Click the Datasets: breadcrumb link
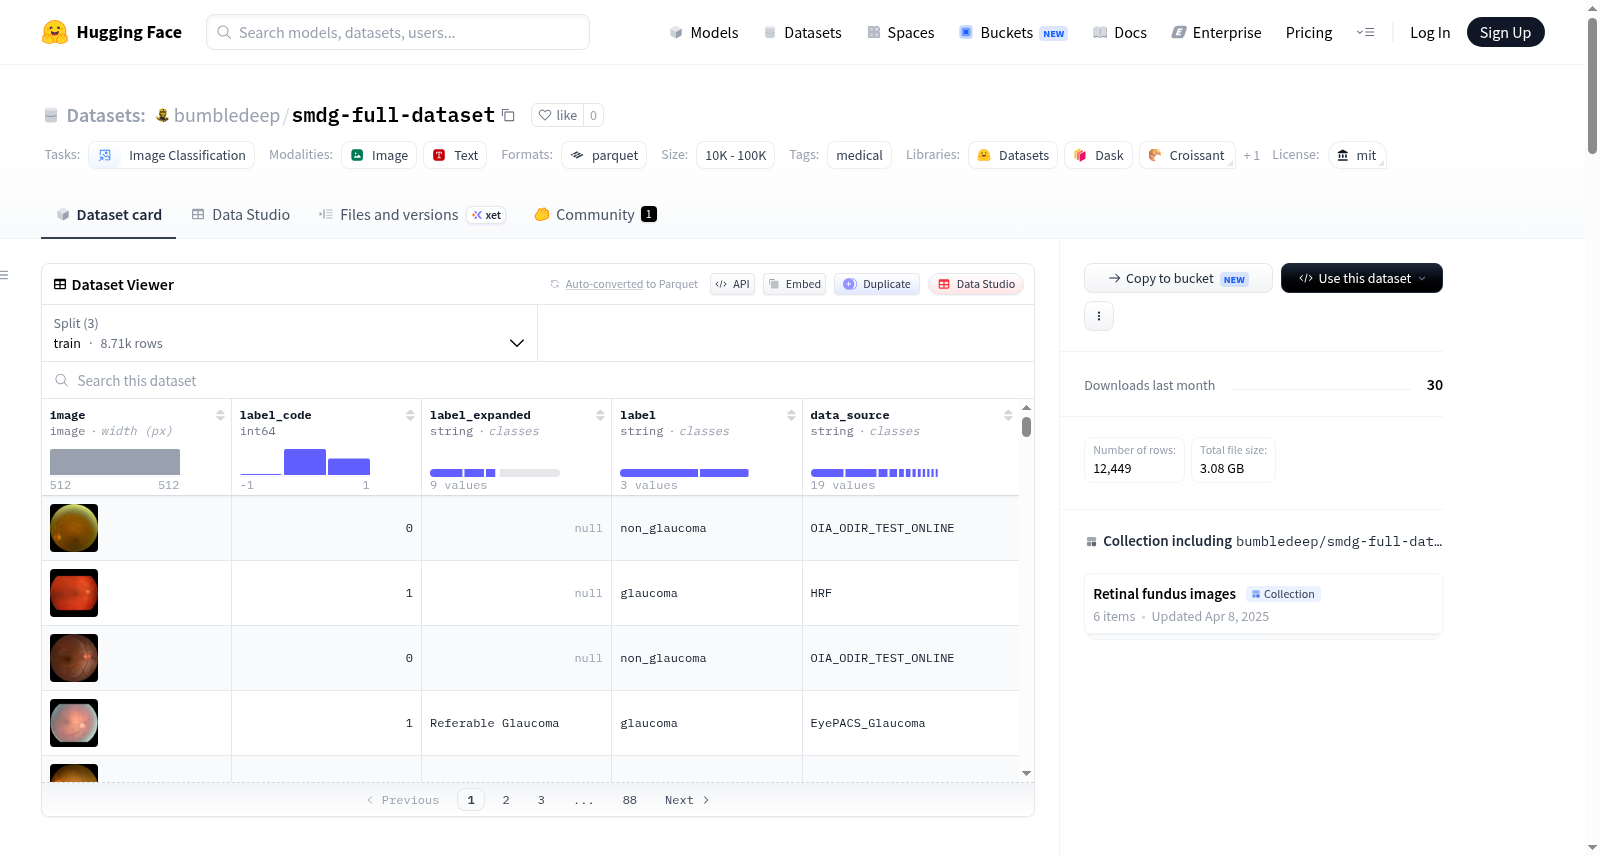The height and width of the screenshot is (857, 1600). point(106,115)
